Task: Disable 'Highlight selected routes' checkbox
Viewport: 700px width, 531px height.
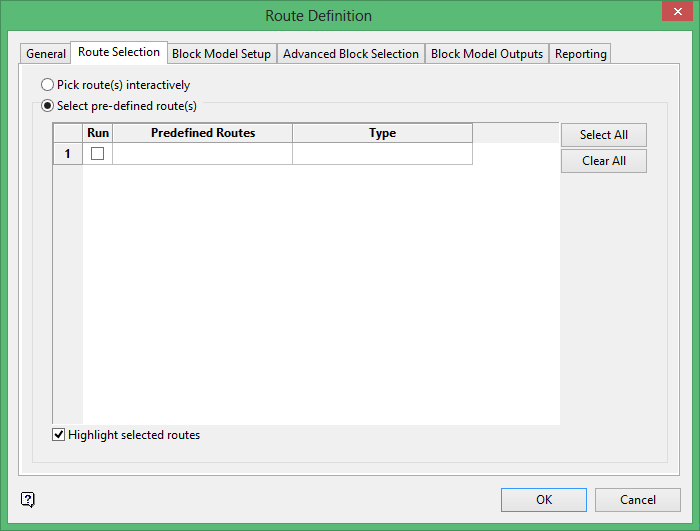Action: pos(59,435)
